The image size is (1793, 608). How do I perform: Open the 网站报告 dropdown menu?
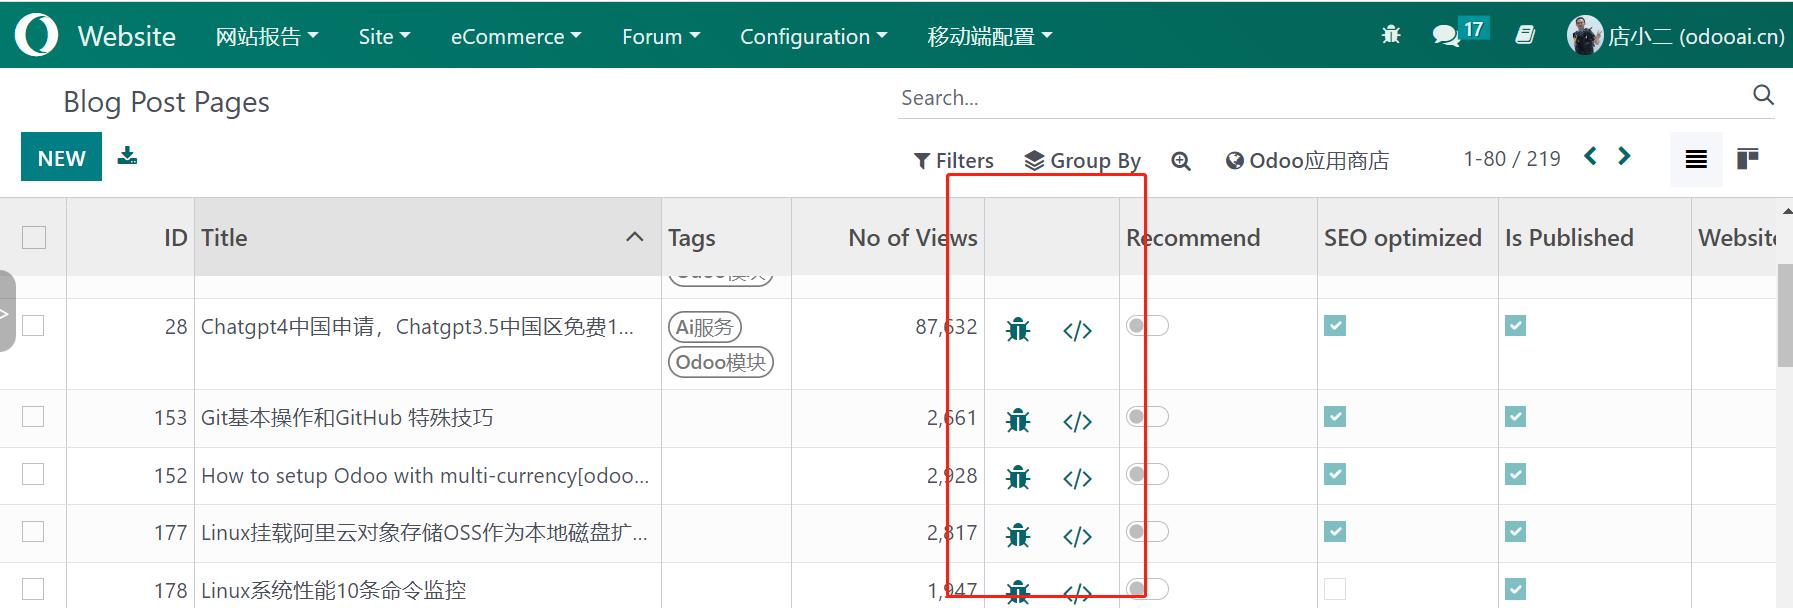[x=266, y=37]
